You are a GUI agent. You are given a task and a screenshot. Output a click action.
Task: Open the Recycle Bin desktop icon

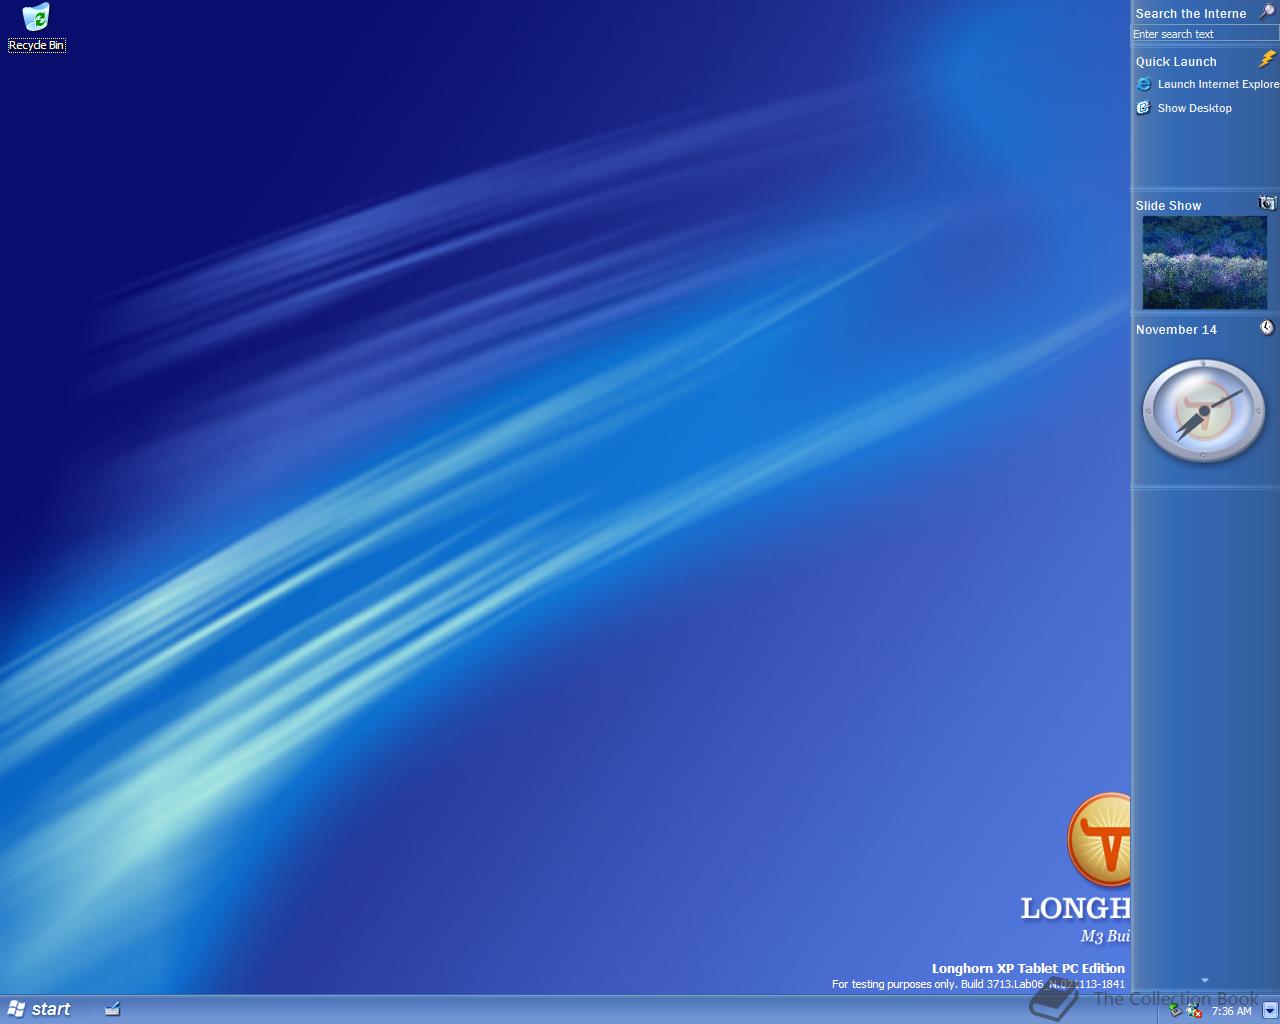(x=36, y=27)
